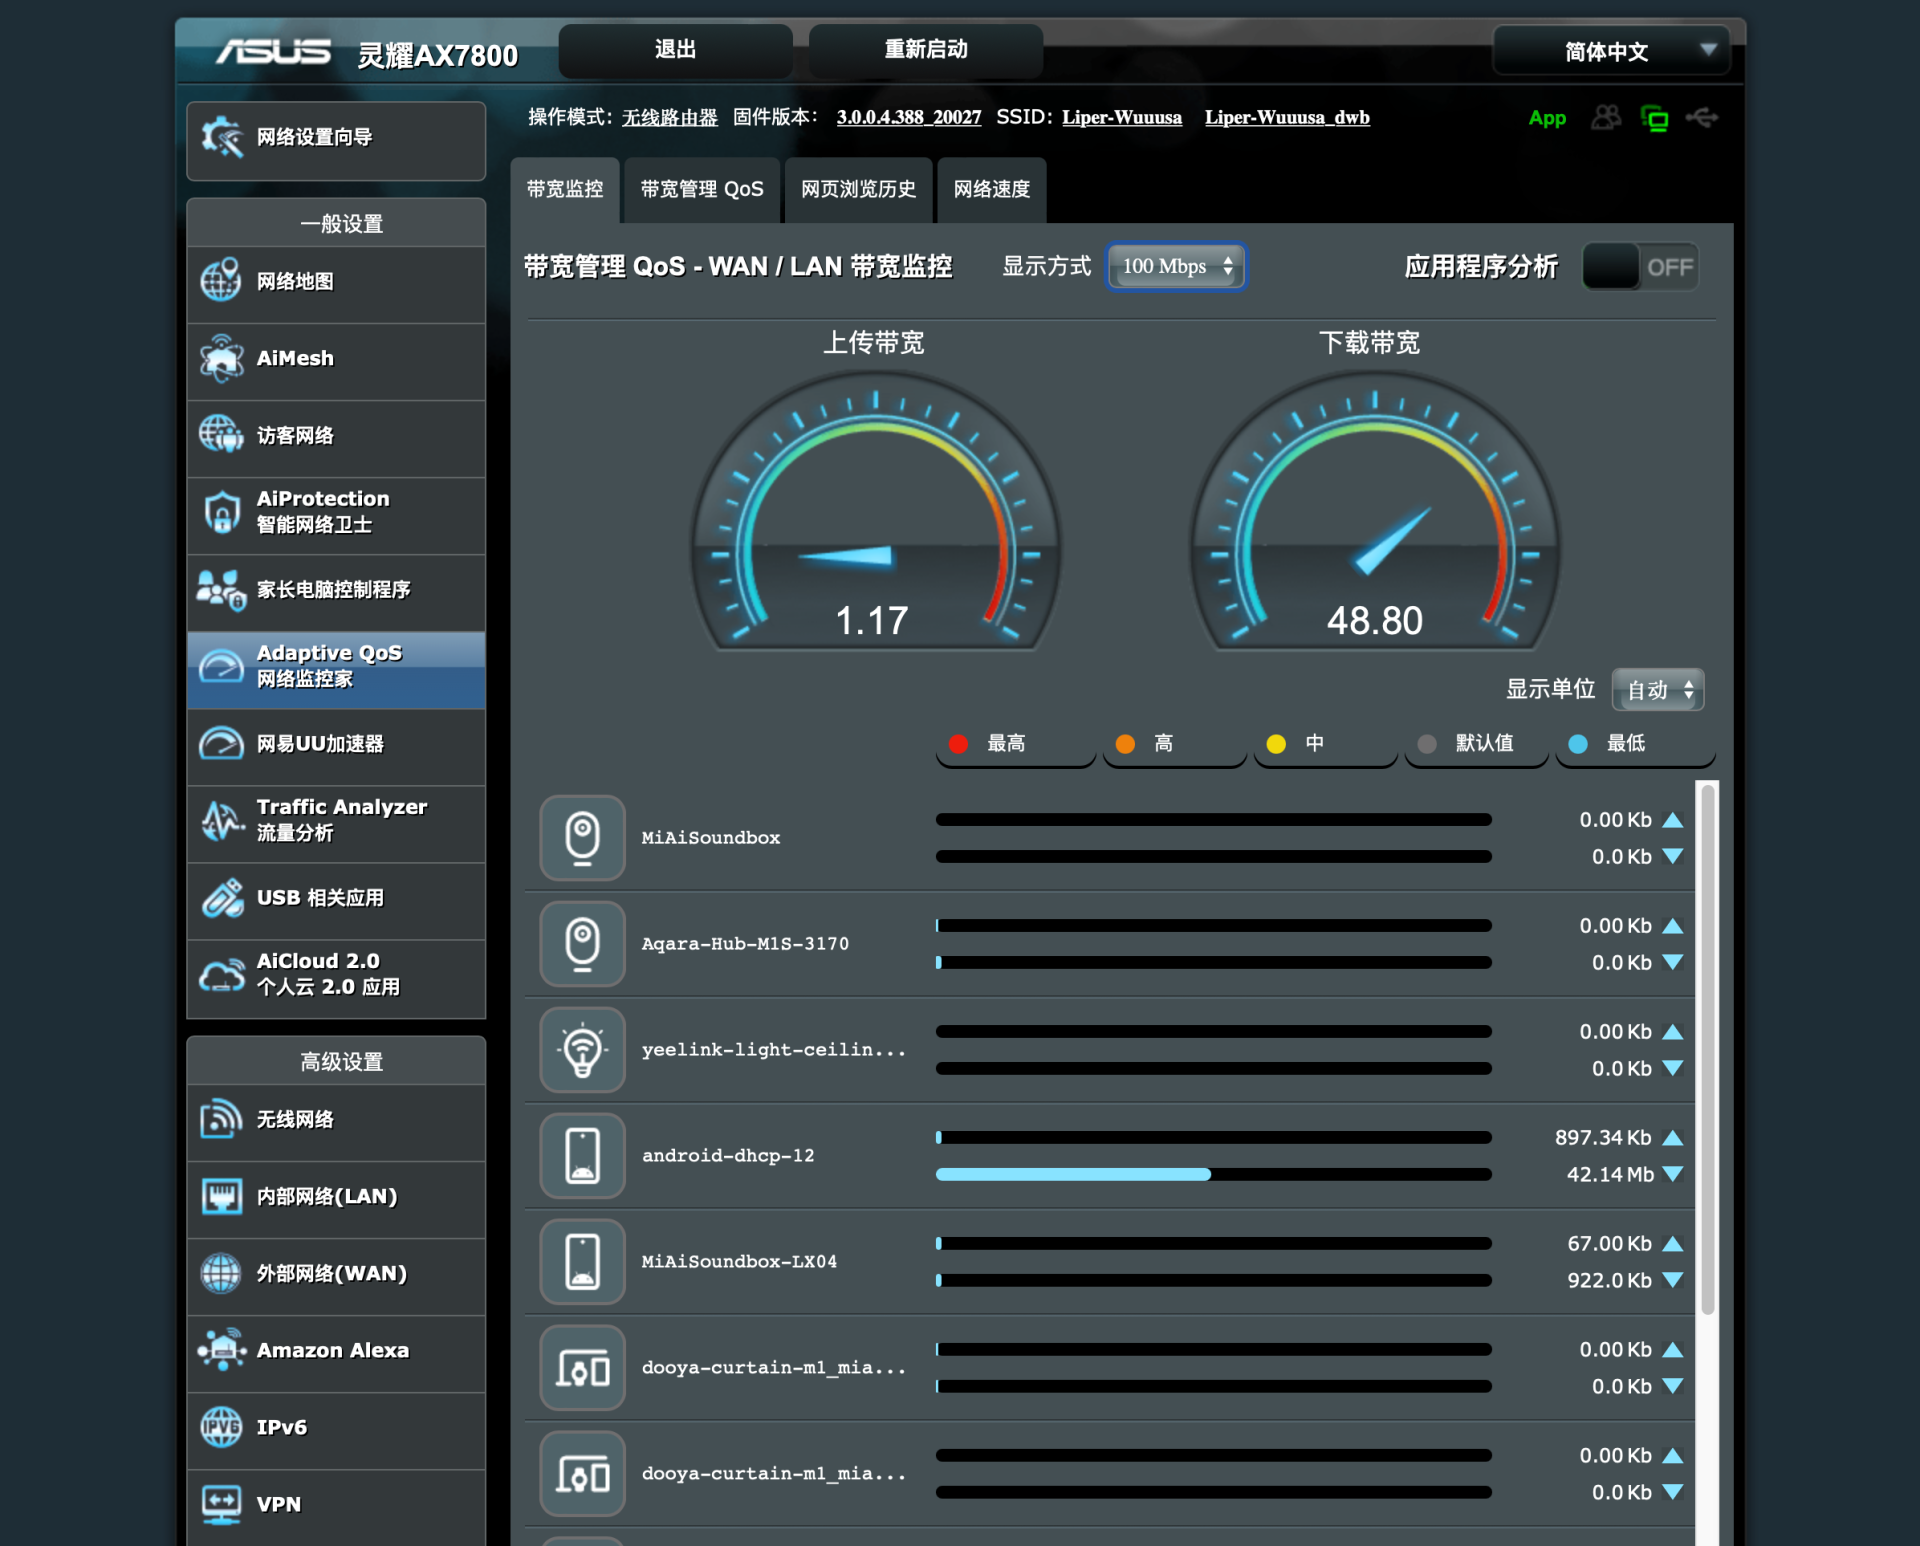
Task: Open the display unit dropdown
Action: coord(1657,689)
